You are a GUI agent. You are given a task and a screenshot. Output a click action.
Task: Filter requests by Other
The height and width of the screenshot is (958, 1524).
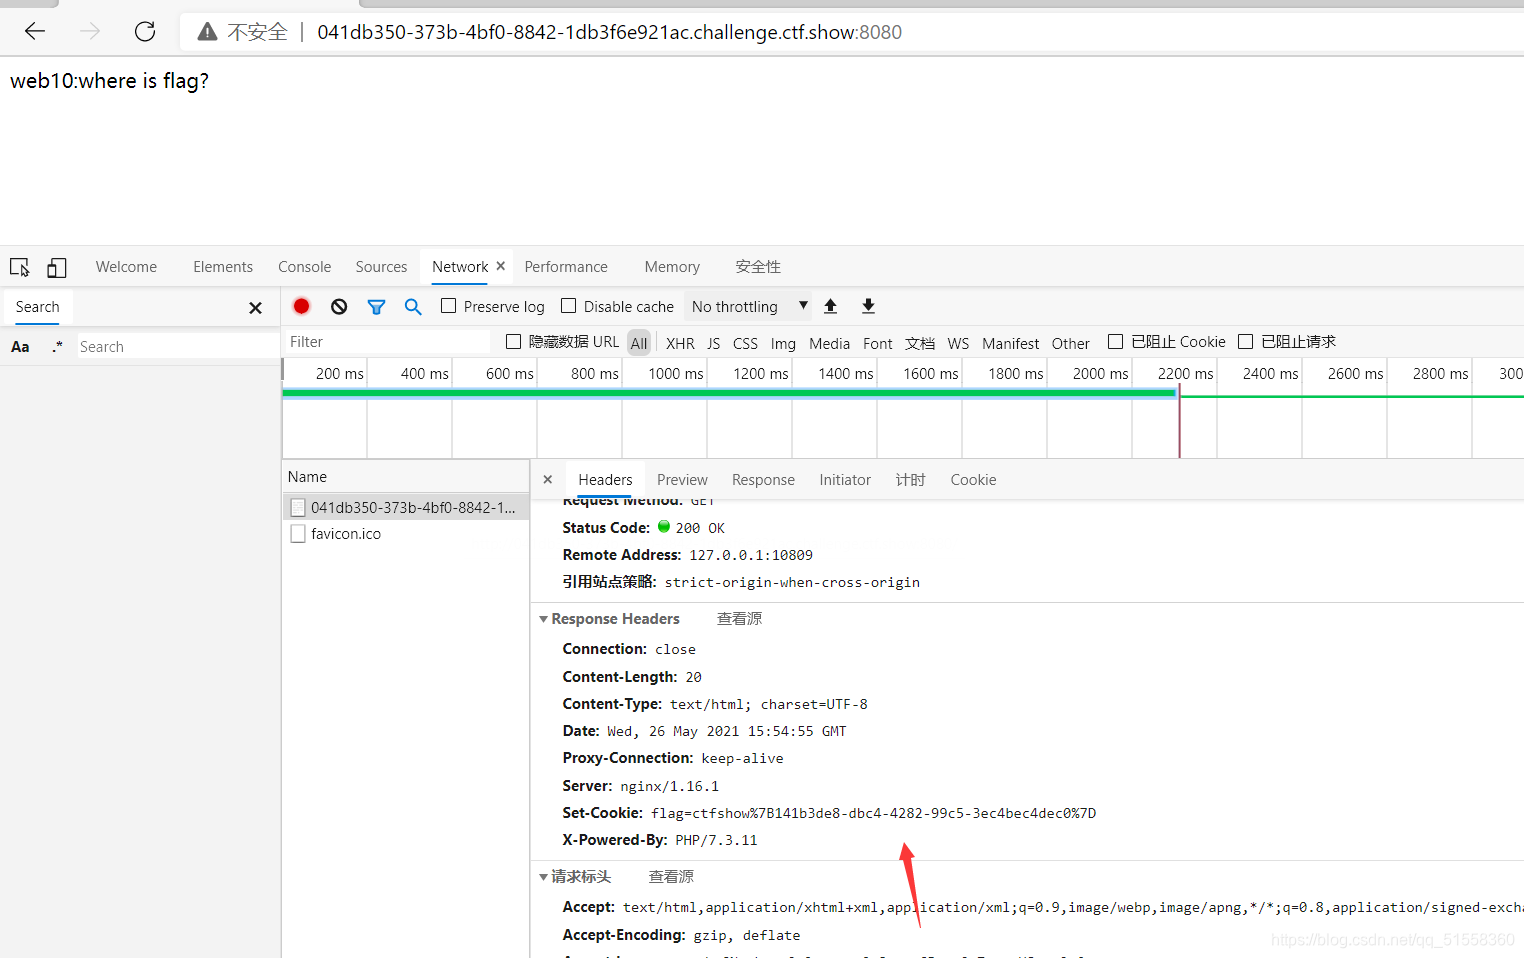click(1070, 343)
